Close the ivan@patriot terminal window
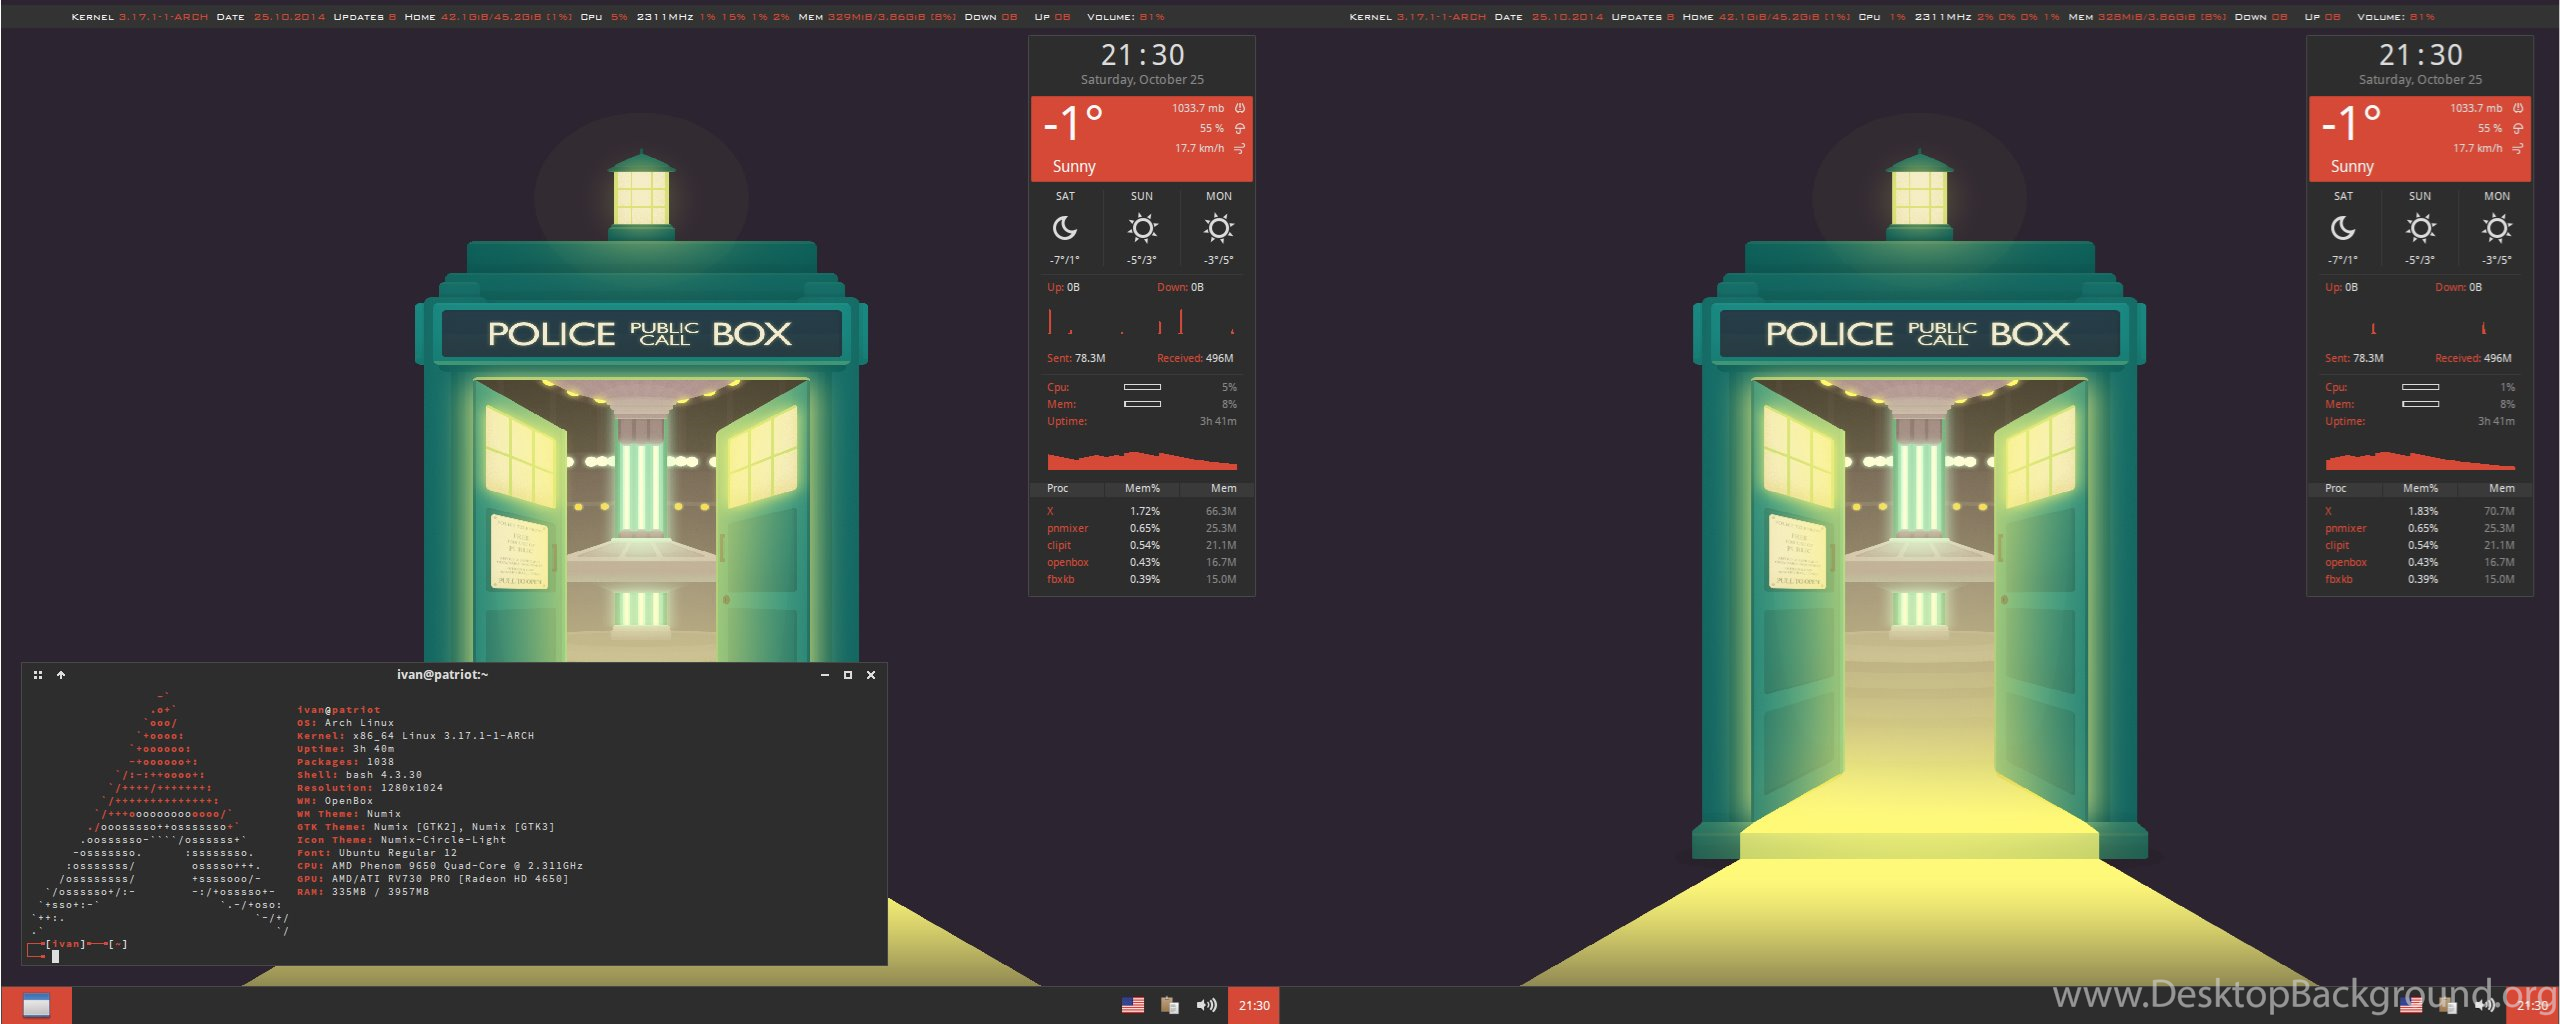 [x=871, y=675]
